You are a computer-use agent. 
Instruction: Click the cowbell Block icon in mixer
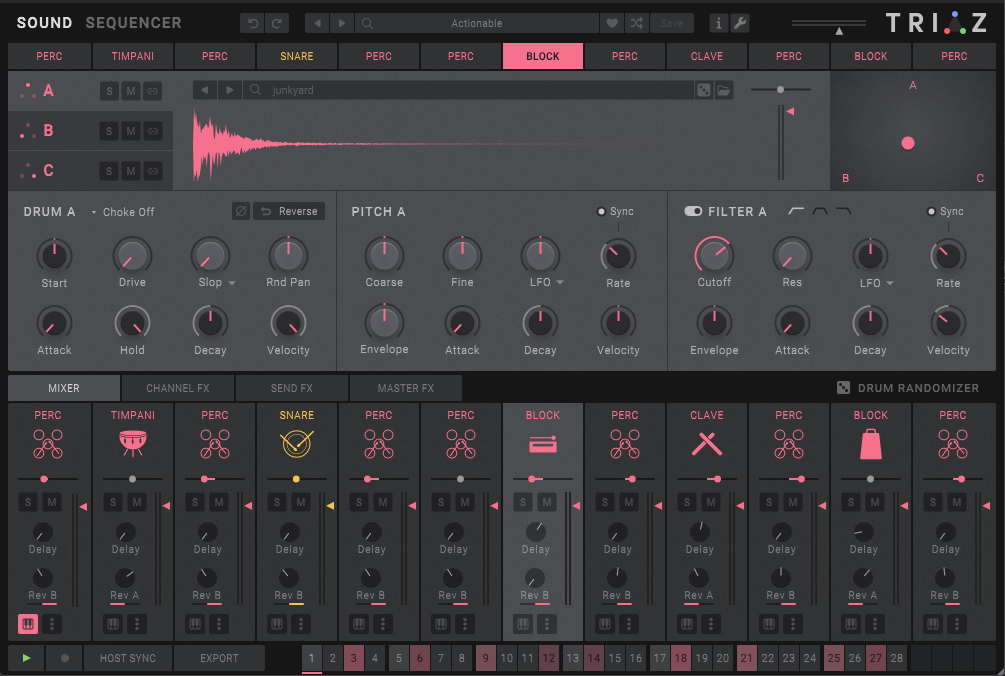pos(870,444)
